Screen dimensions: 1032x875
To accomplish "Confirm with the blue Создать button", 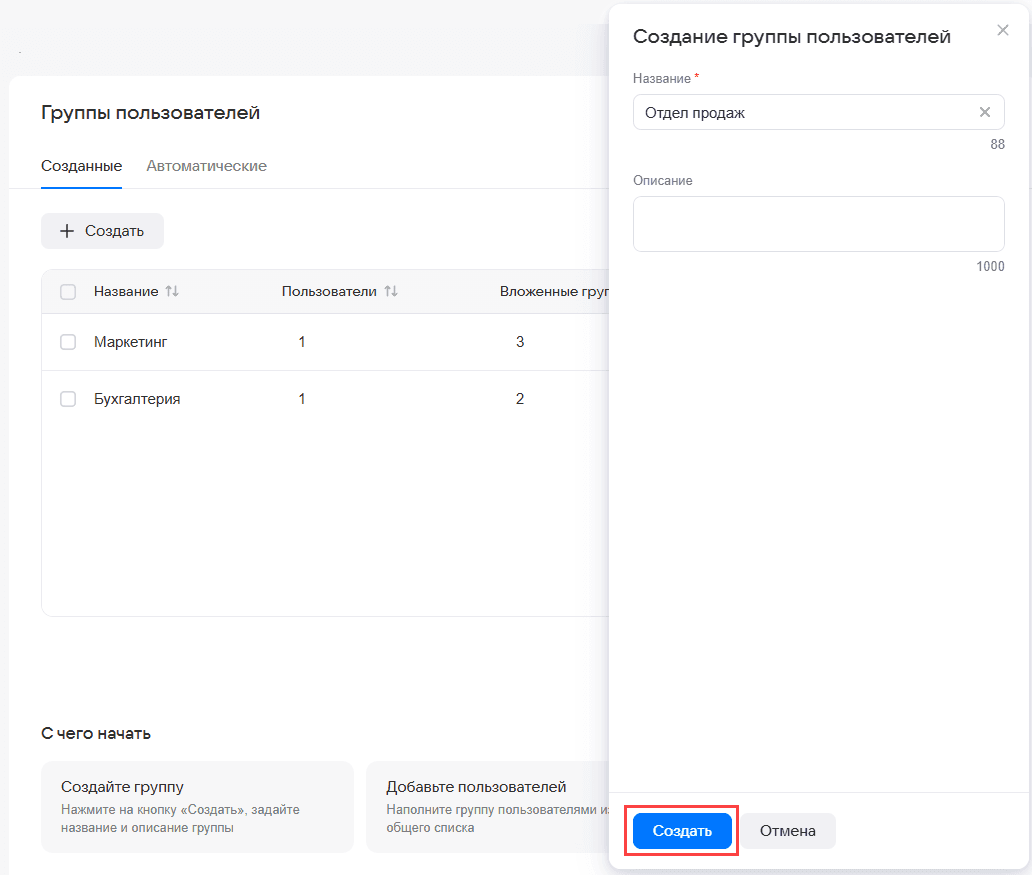I will coord(682,831).
